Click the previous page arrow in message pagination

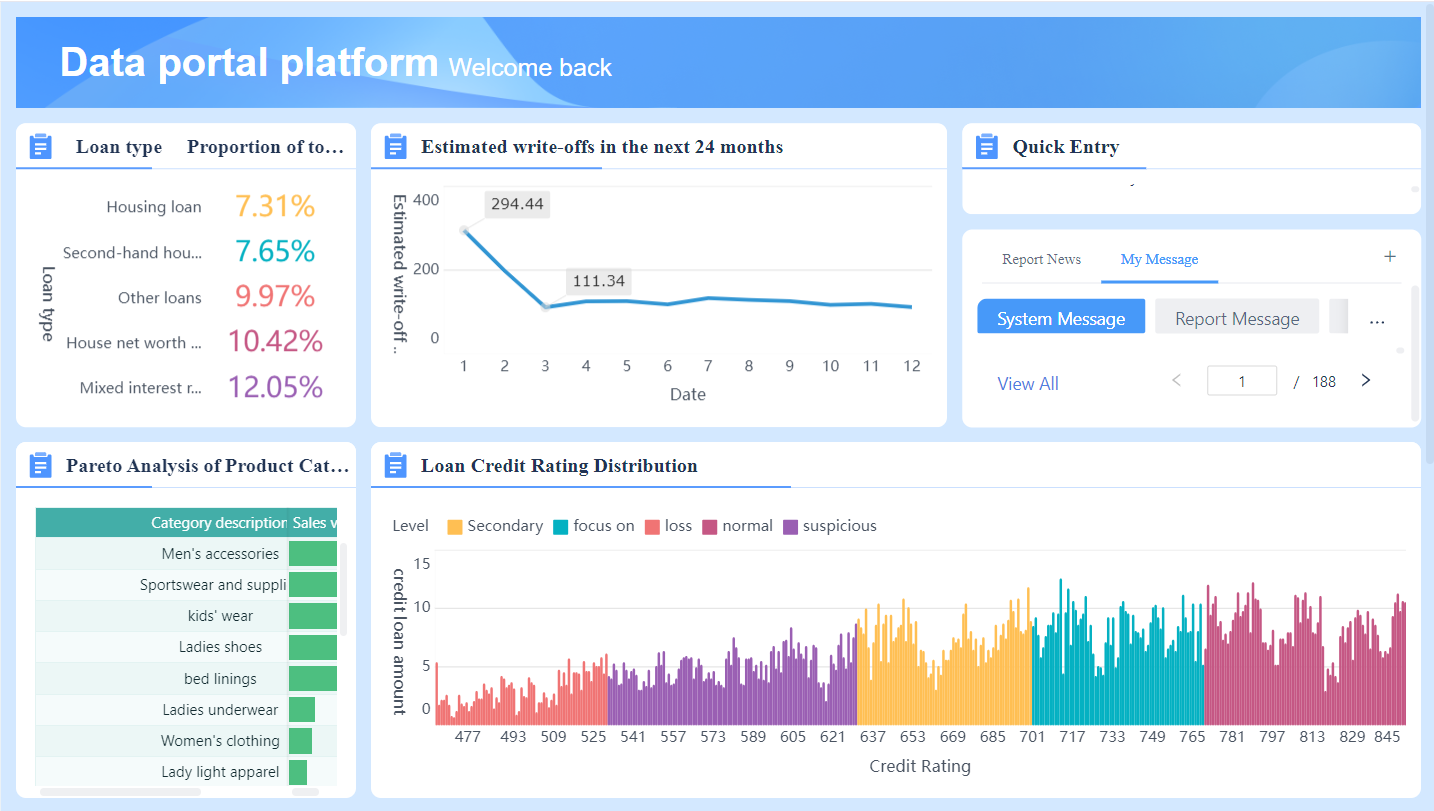pyautogui.click(x=1176, y=380)
